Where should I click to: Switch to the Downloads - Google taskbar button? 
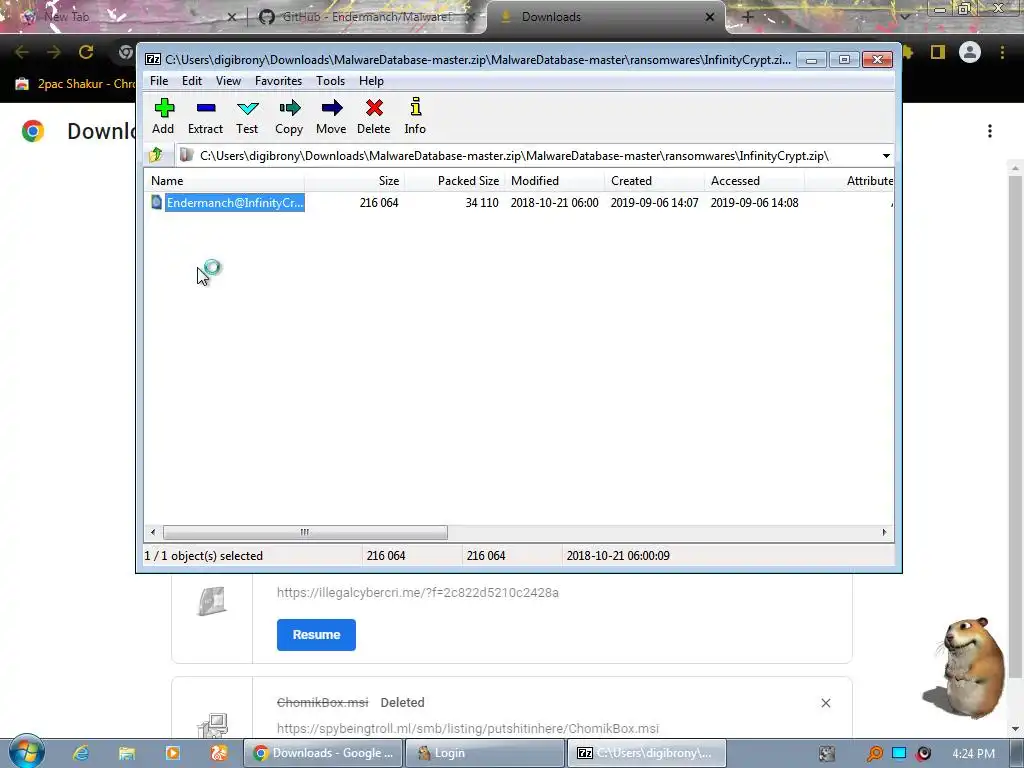(323, 753)
